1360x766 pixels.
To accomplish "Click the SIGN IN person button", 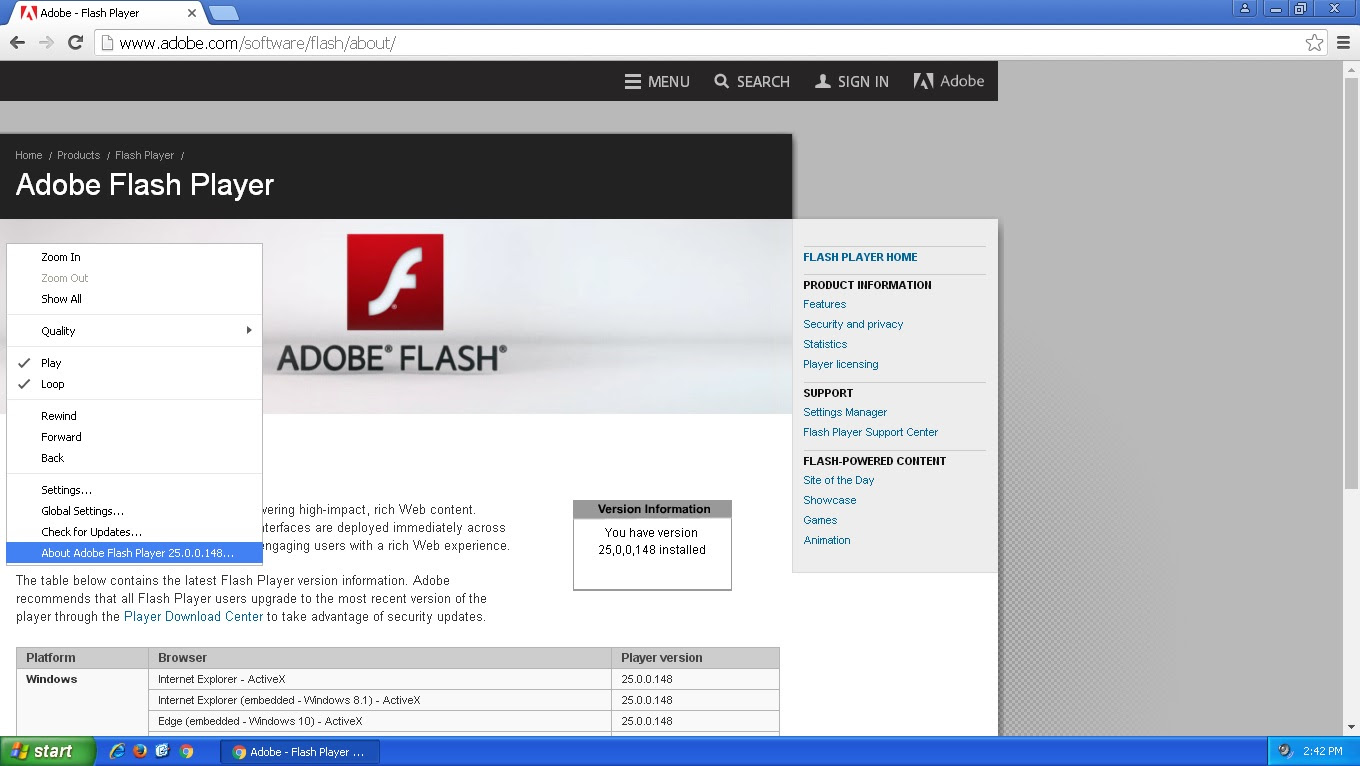I will [x=852, y=81].
